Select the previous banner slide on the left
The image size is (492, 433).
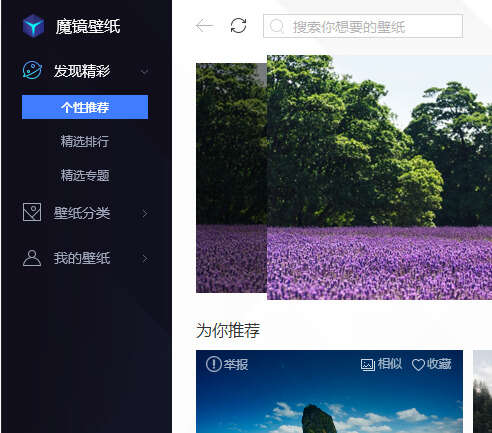click(231, 178)
